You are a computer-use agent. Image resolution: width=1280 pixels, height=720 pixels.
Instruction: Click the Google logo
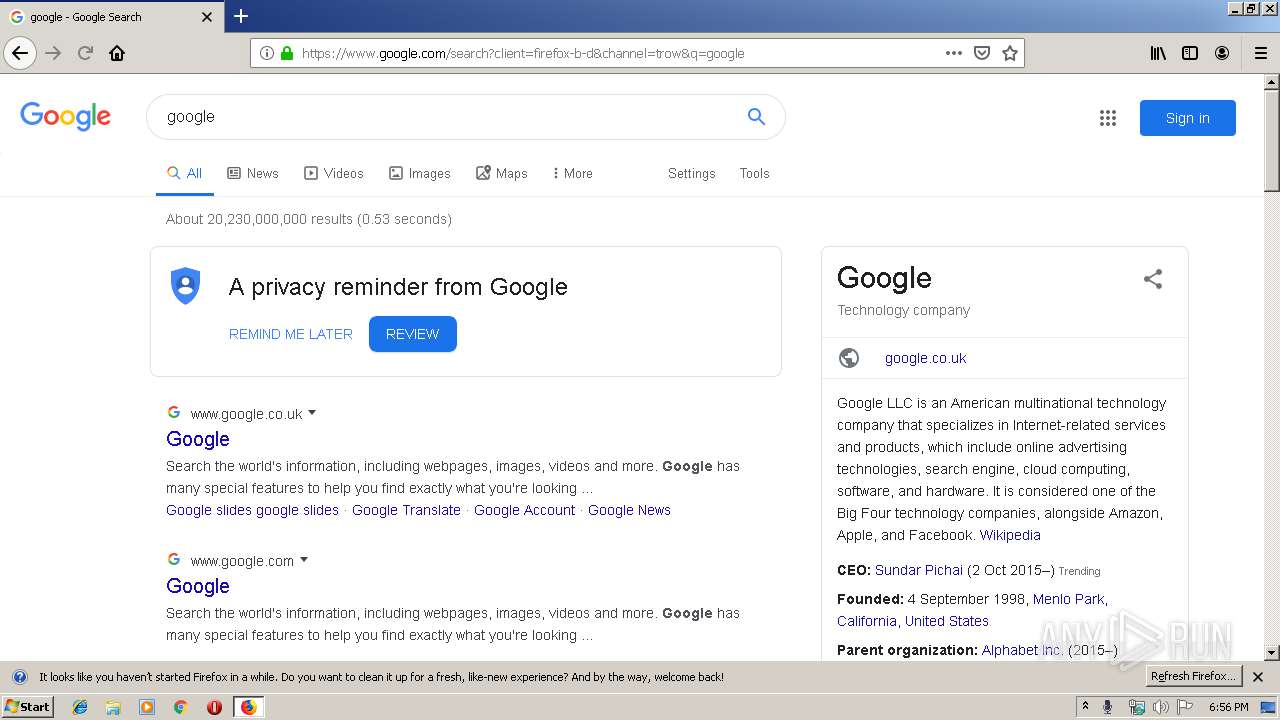coord(66,117)
